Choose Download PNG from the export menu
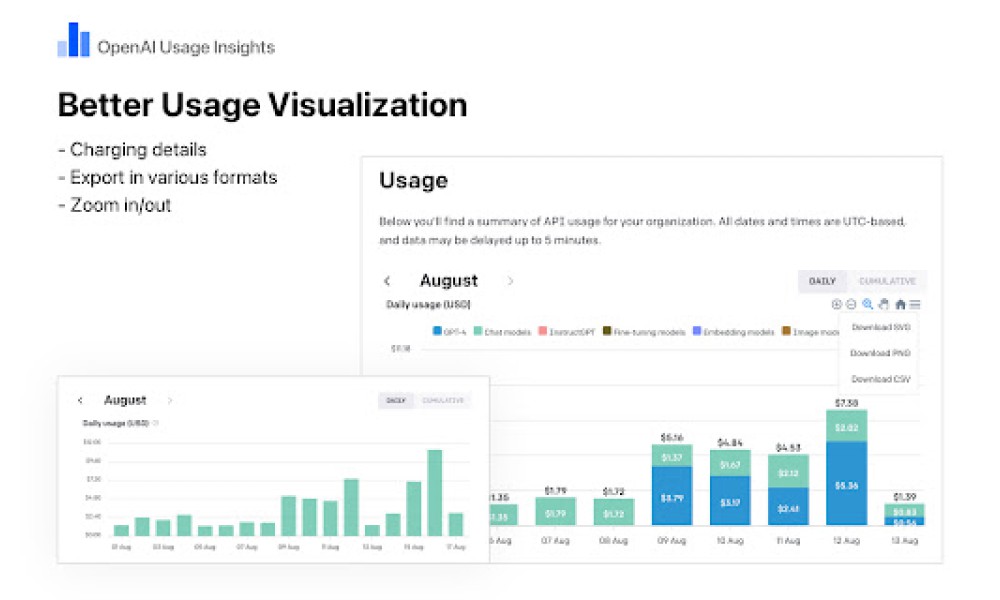 pyautogui.click(x=880, y=353)
